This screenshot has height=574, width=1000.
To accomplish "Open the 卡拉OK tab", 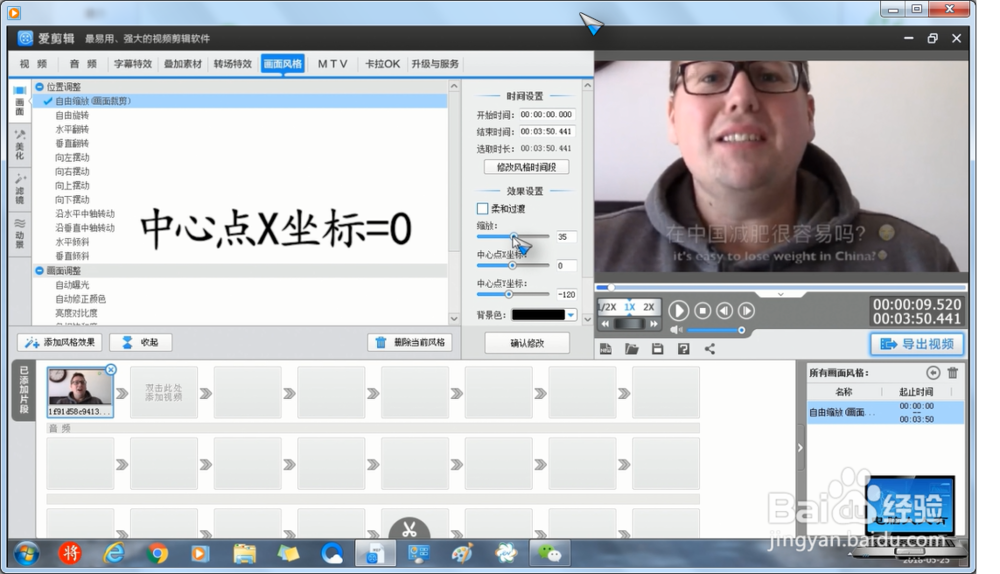I will pyautogui.click(x=382, y=64).
